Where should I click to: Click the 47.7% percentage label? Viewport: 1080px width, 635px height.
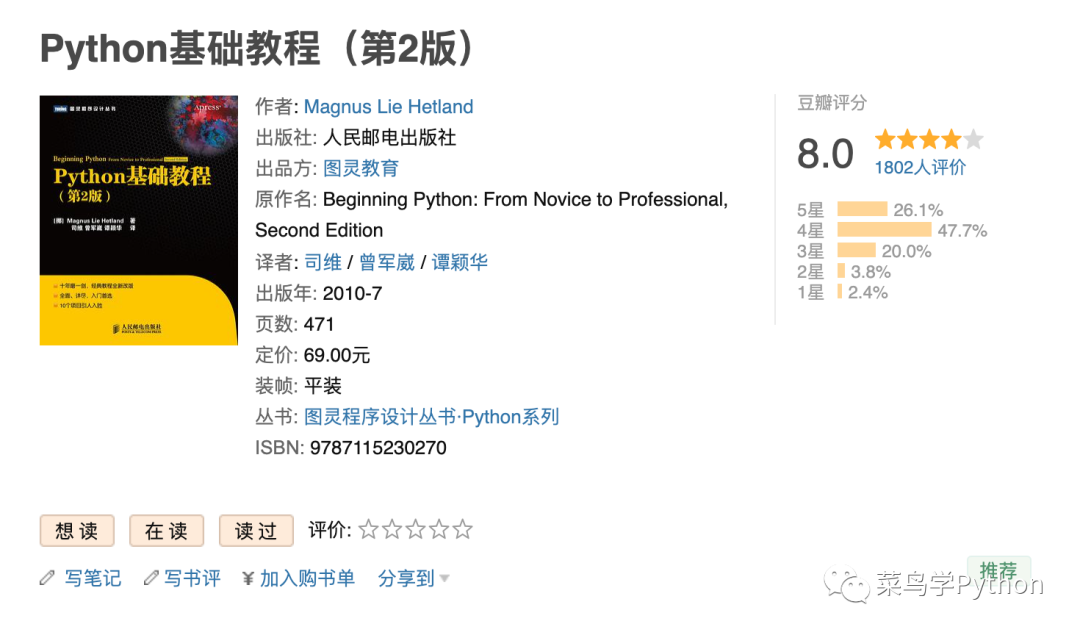tap(962, 231)
